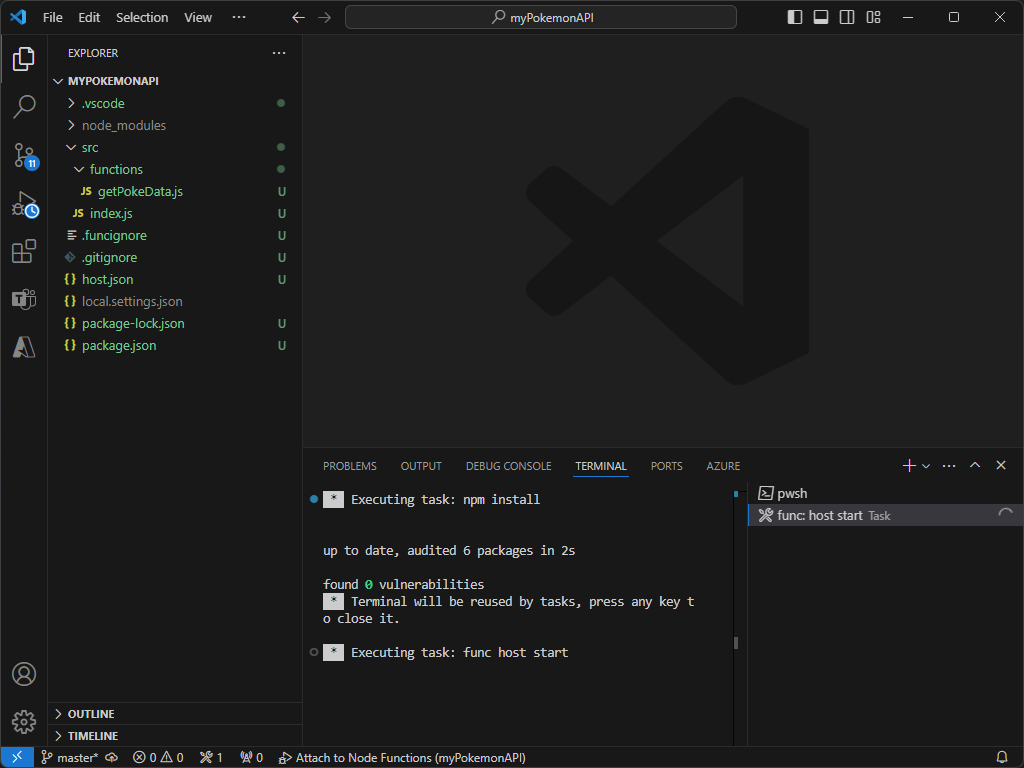
Task: Open the Azure view in activity bar
Action: coord(24,347)
